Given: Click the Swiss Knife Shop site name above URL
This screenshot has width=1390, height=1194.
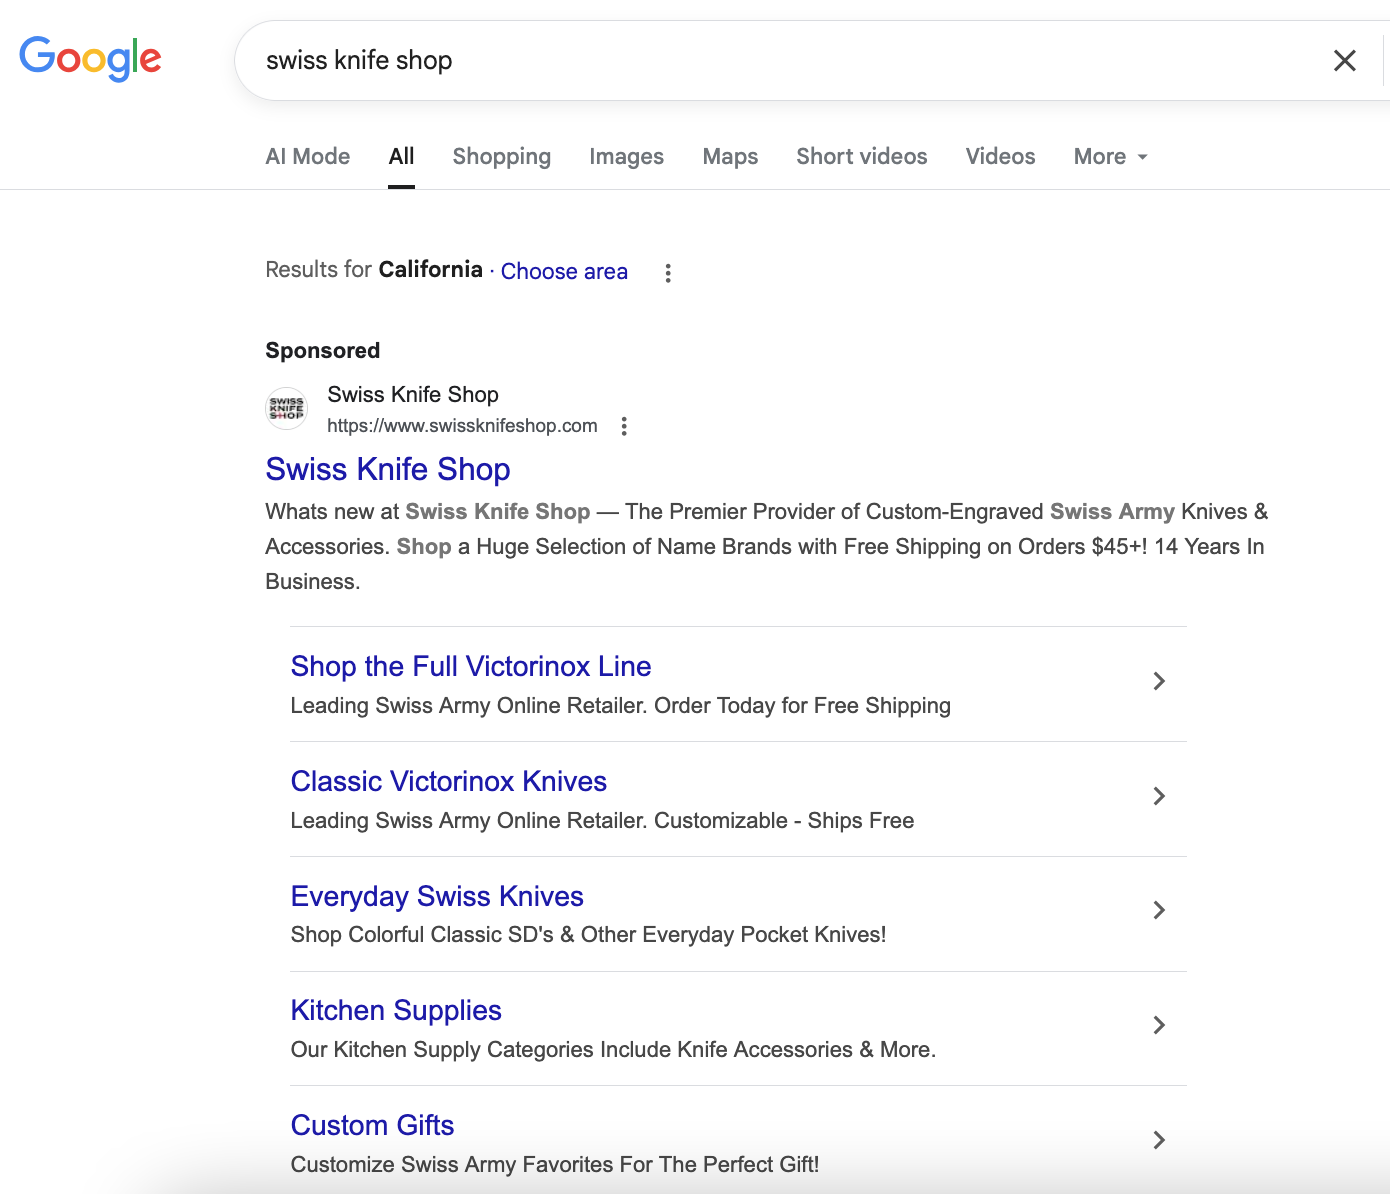Looking at the screenshot, I should pyautogui.click(x=413, y=394).
